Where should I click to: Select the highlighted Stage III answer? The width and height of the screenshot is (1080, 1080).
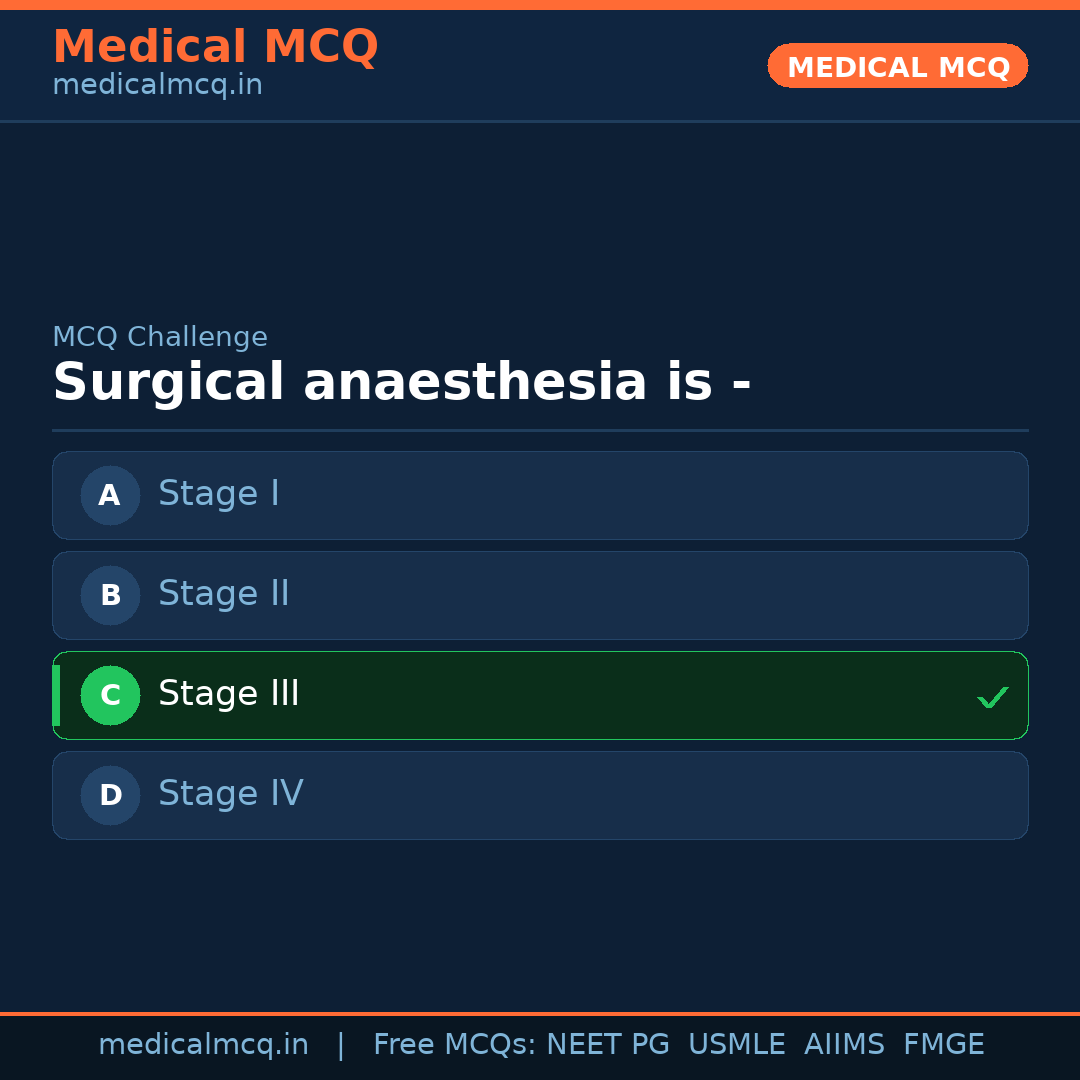(540, 695)
